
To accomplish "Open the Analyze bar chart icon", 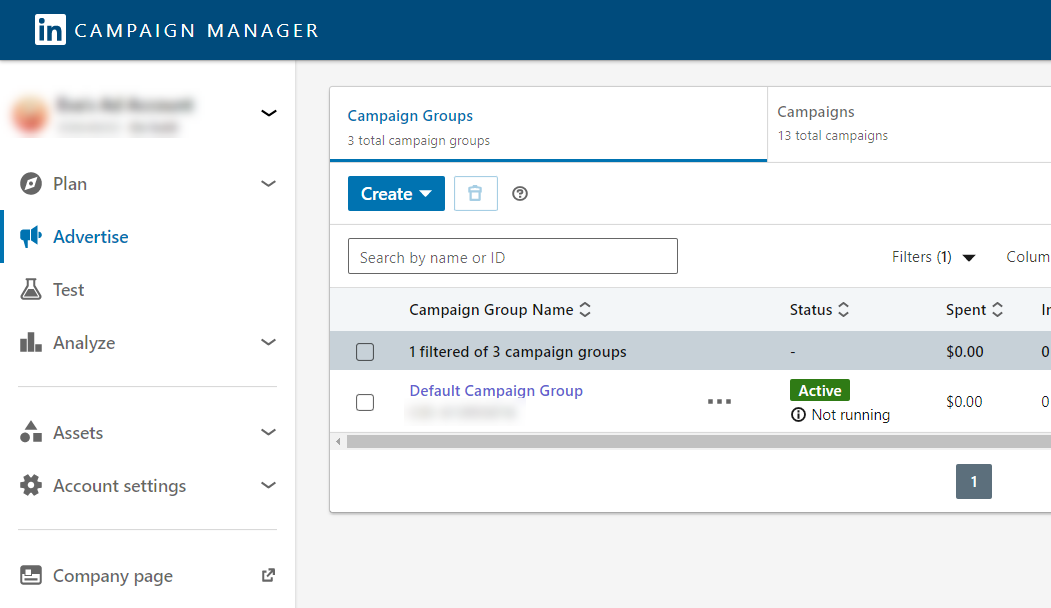I will click(x=31, y=343).
